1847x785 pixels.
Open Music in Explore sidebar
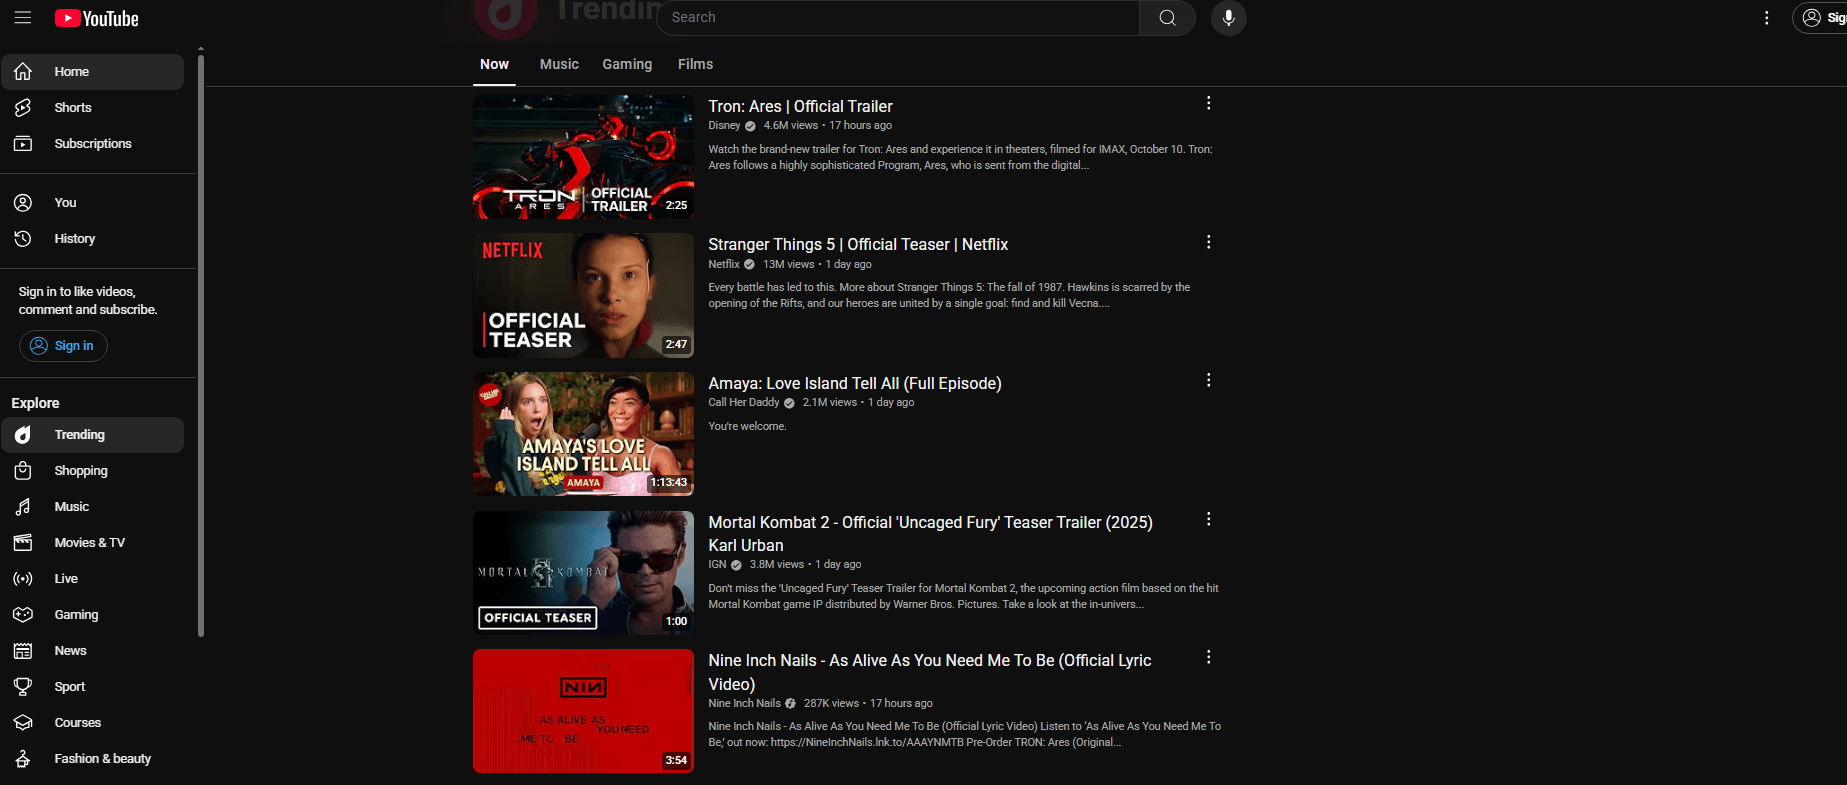[x=93, y=507]
